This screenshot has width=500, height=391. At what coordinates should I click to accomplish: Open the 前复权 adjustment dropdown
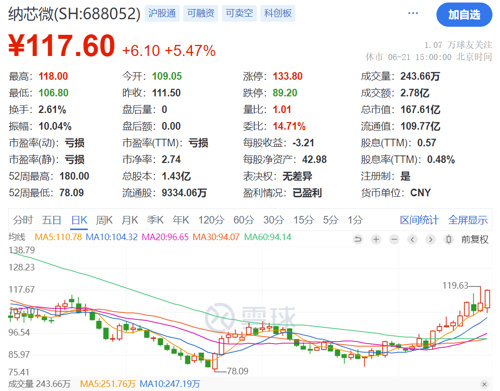tap(475, 239)
